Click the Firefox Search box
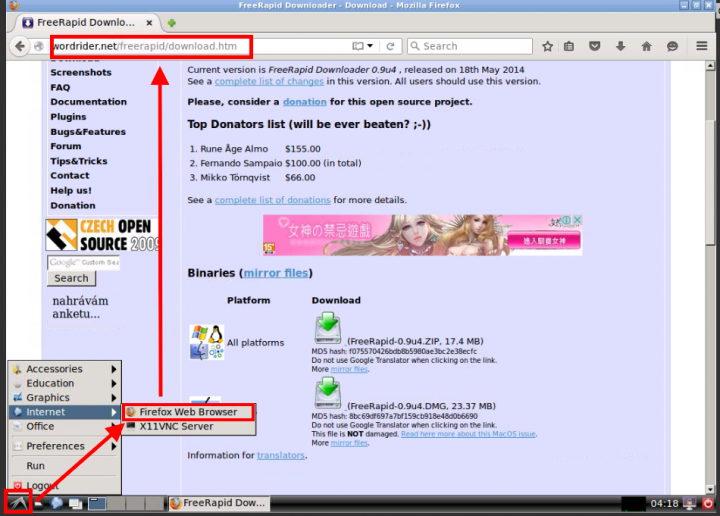Image resolution: width=720 pixels, height=516 pixels. pos(470,46)
